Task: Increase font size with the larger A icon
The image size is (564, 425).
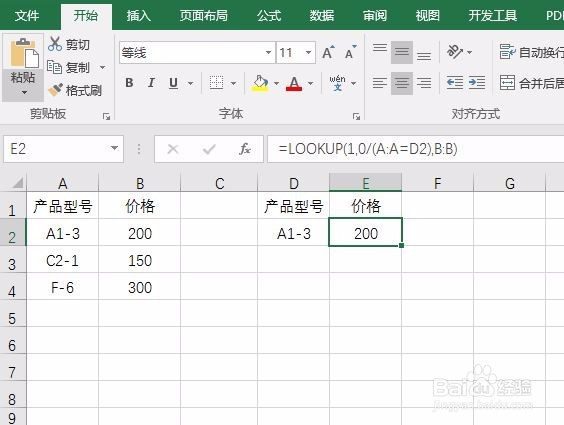Action: coord(328,52)
